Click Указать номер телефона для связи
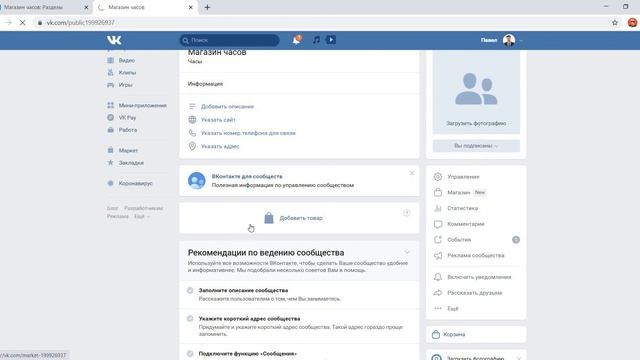This screenshot has height=360, width=640. click(248, 133)
